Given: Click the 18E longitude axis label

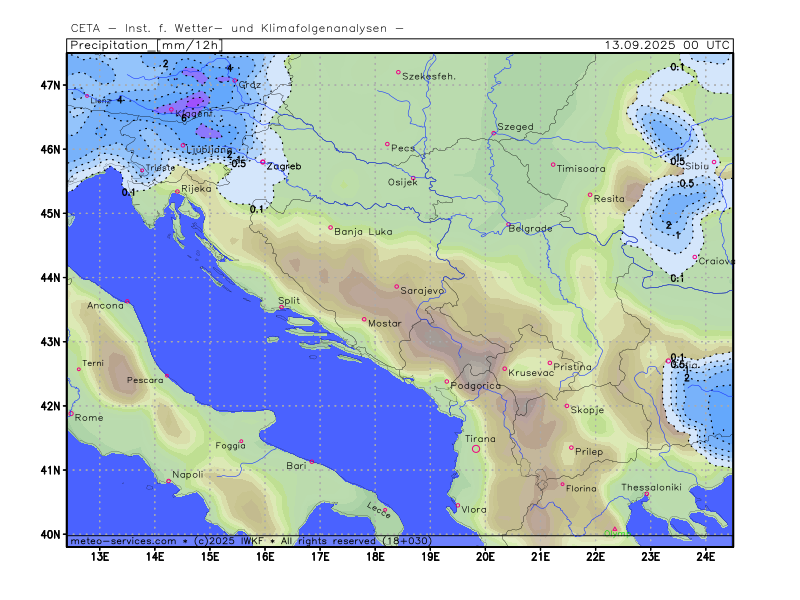Looking at the screenshot, I should point(376,557).
